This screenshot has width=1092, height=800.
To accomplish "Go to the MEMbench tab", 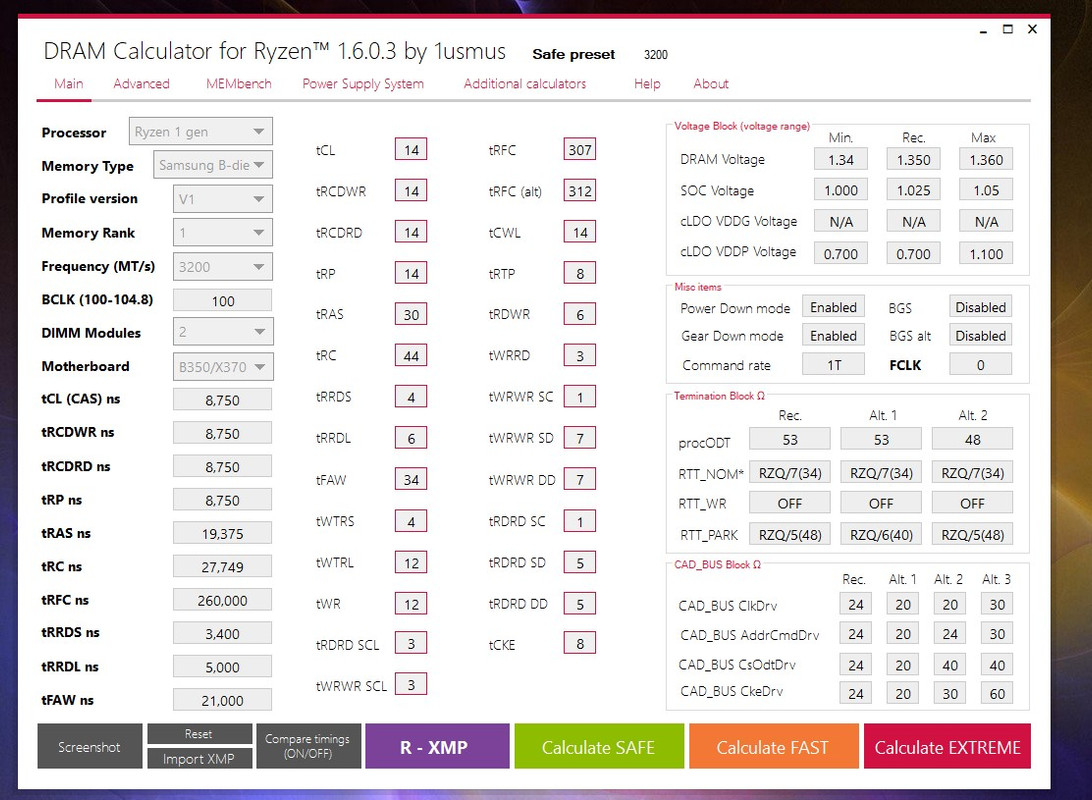I will 239,84.
